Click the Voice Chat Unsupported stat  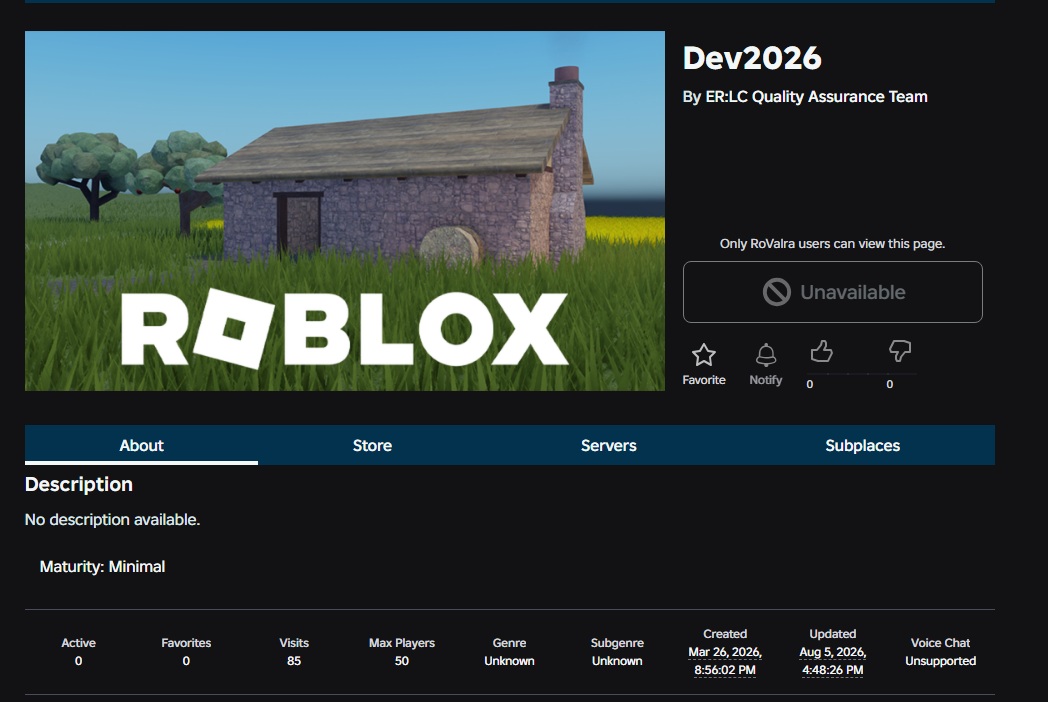pos(940,652)
